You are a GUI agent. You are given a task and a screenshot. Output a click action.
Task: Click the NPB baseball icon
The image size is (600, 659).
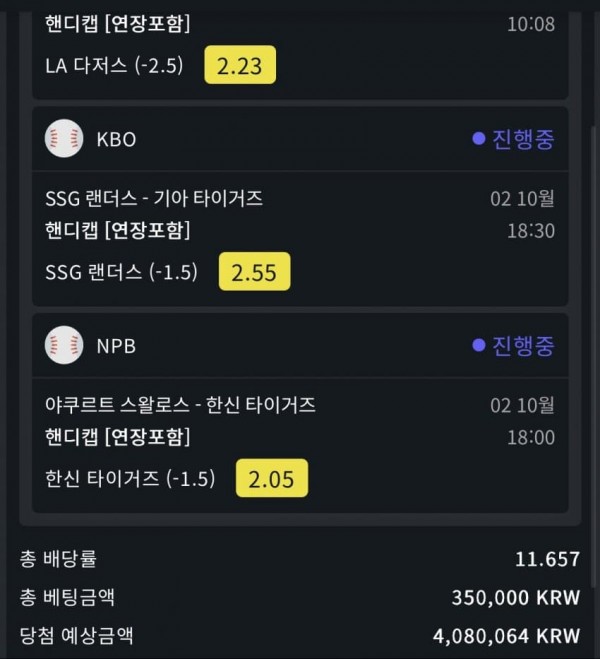tap(64, 346)
